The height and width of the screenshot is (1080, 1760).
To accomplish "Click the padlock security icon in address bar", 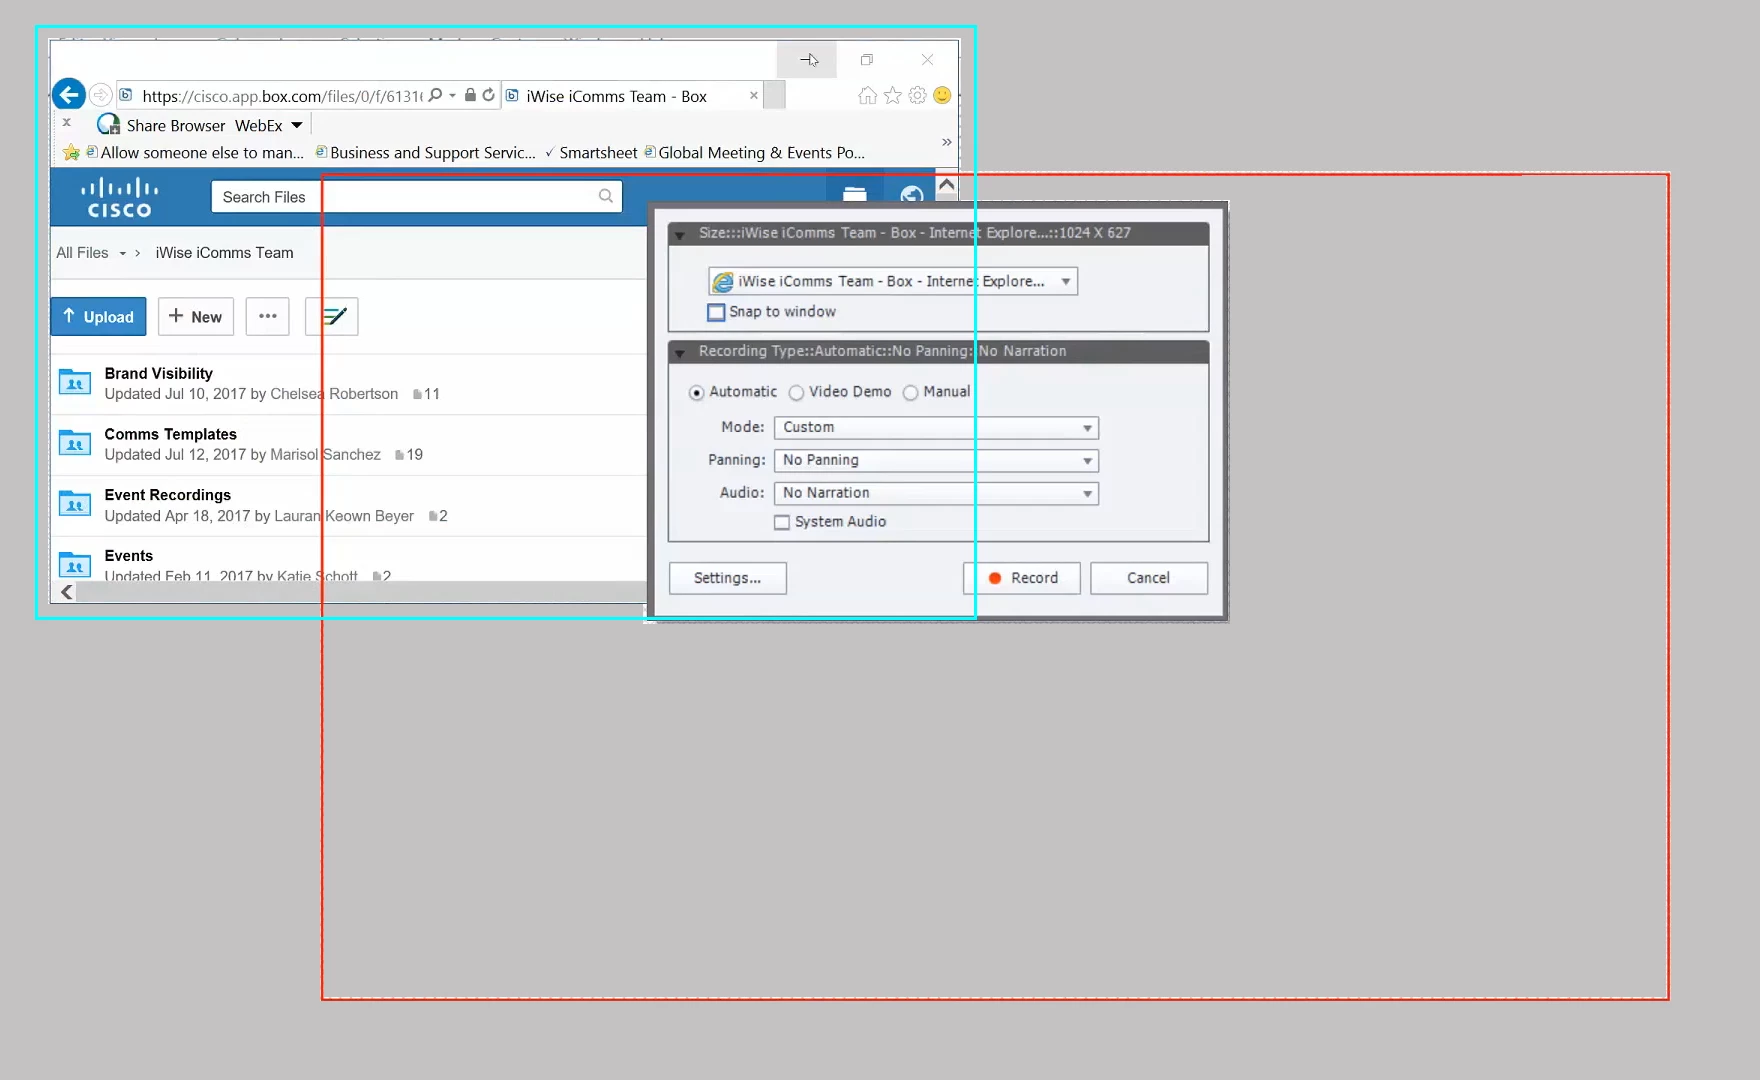I will pos(470,95).
